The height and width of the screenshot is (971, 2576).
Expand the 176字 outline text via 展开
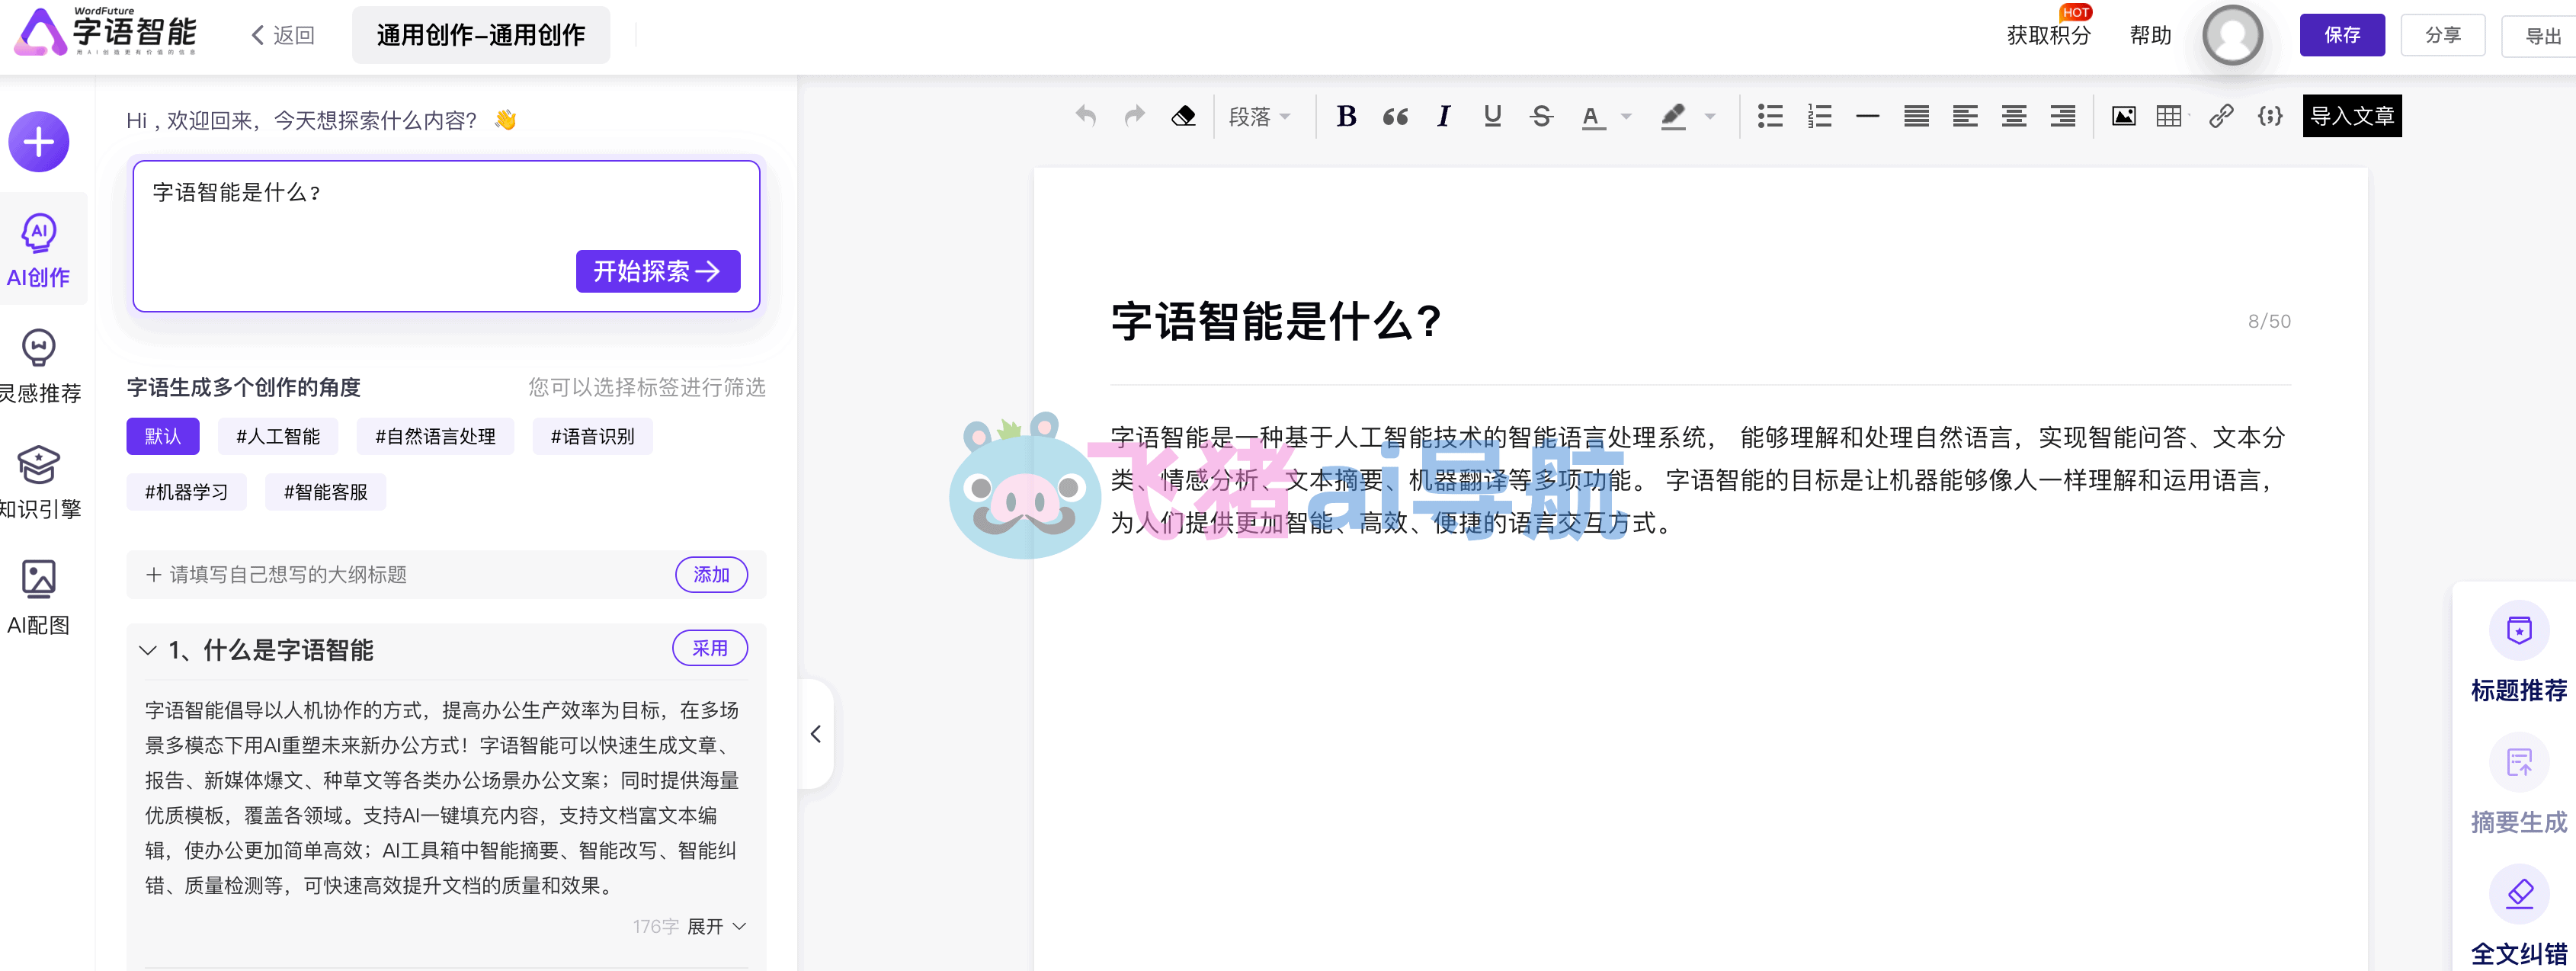pyautogui.click(x=716, y=926)
